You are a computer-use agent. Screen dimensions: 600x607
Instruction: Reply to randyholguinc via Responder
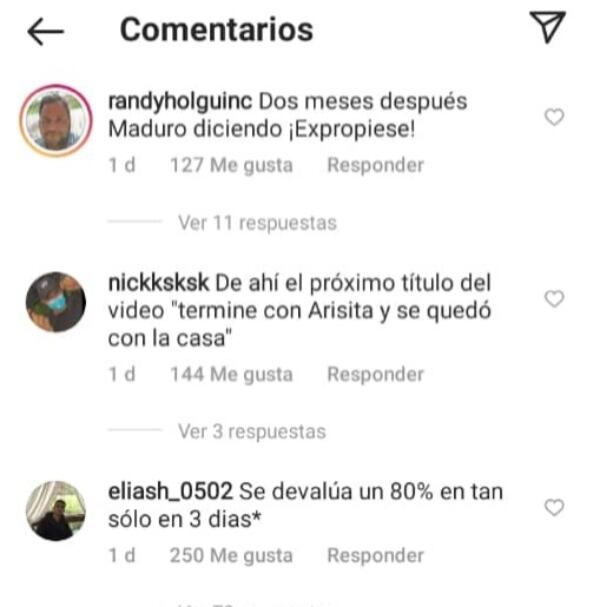pyautogui.click(x=375, y=165)
